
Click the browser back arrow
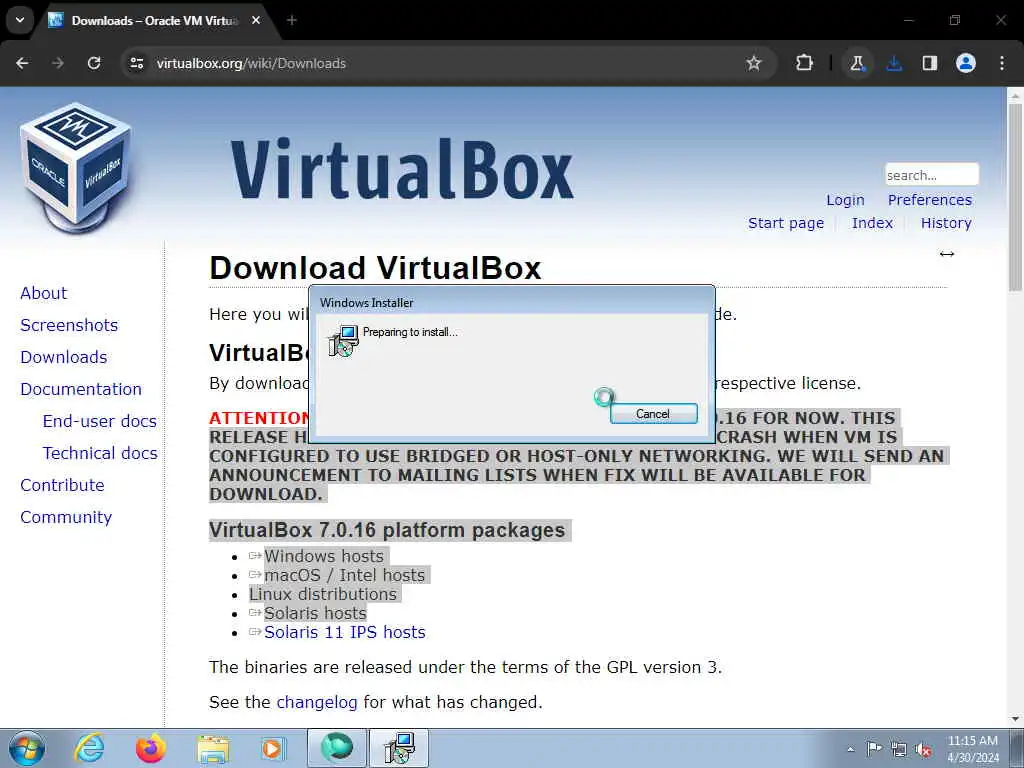click(x=22, y=63)
